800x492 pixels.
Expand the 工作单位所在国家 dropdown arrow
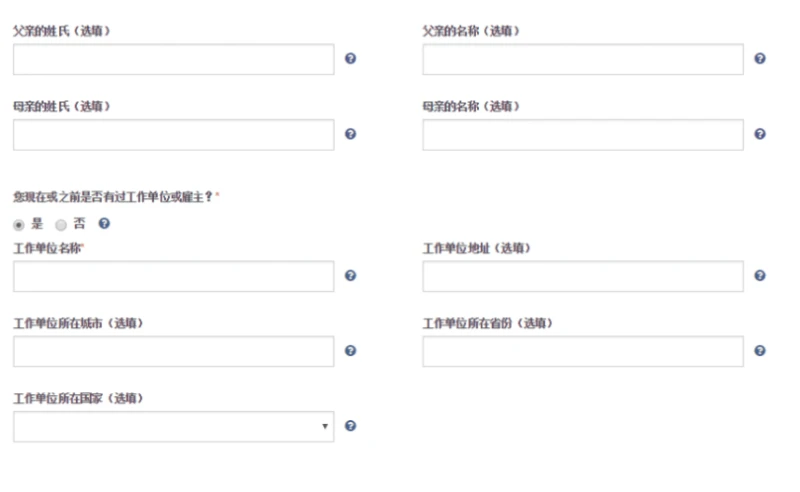[x=324, y=426]
